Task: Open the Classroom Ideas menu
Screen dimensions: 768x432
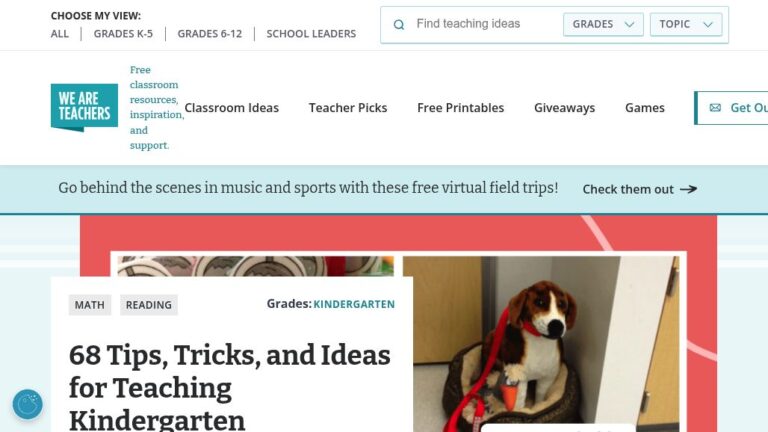Action: (232, 108)
